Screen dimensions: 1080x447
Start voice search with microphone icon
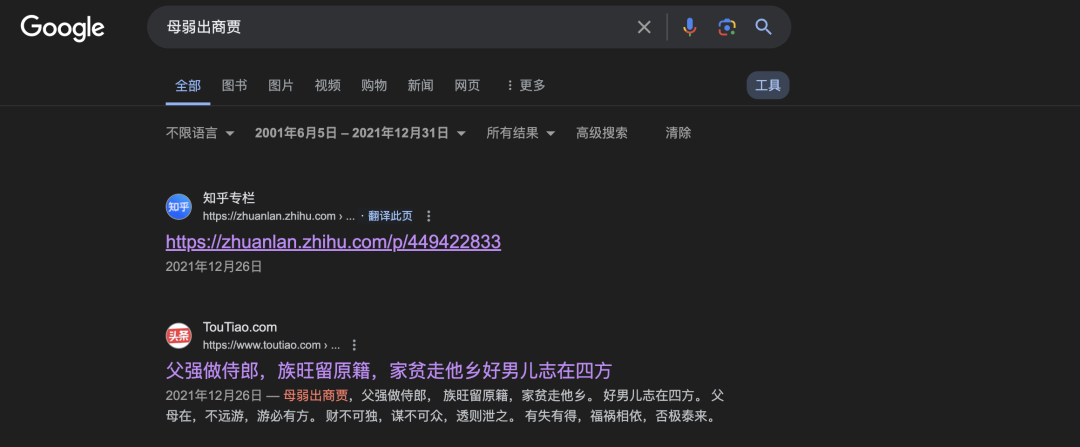pos(689,28)
